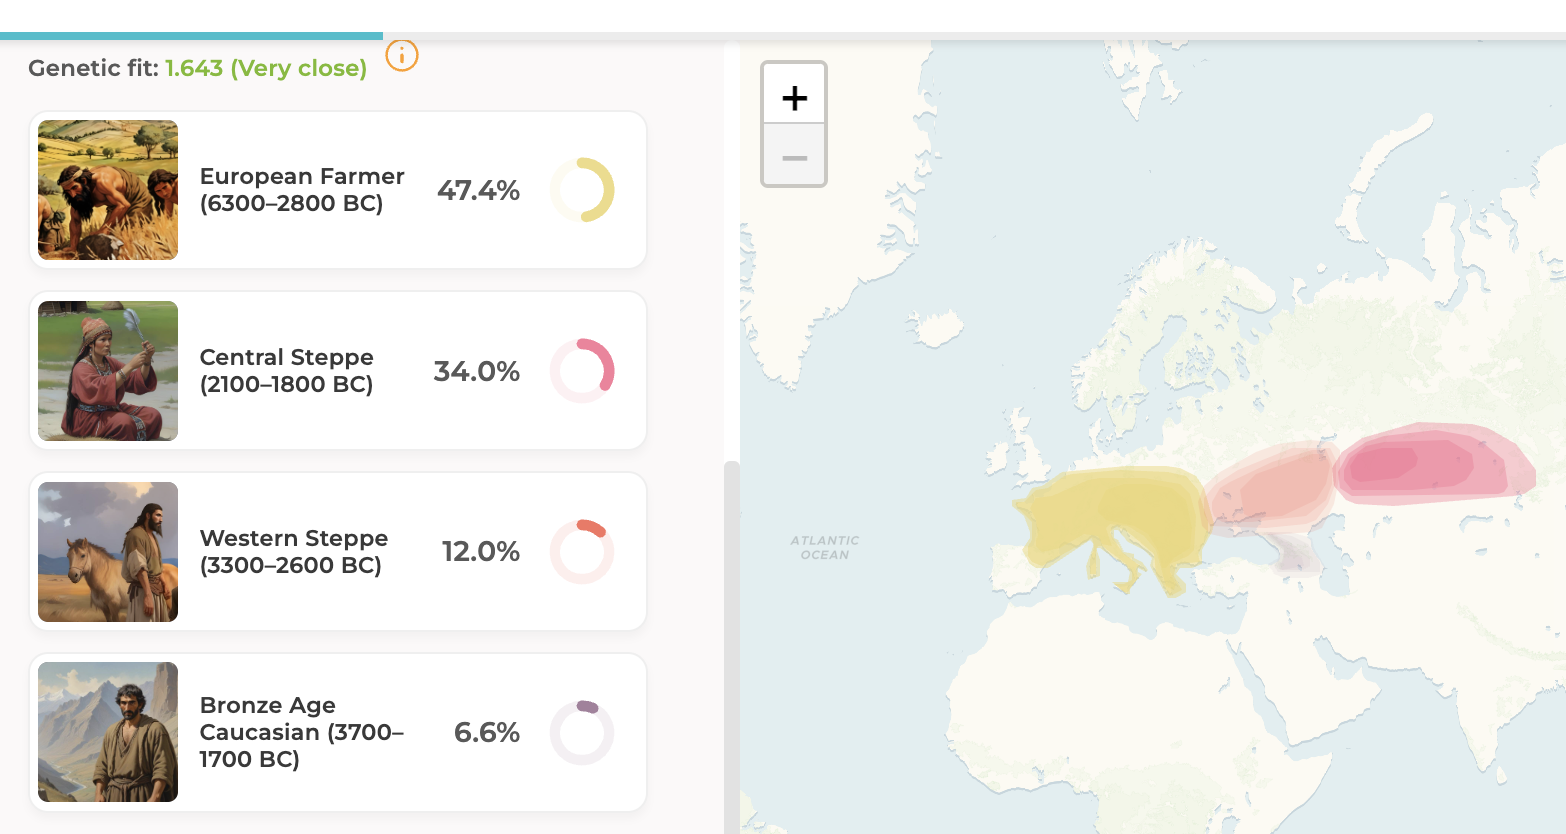Select the European Farmer (6300–2800 BC) label
Image resolution: width=1566 pixels, height=834 pixels.
[301, 190]
